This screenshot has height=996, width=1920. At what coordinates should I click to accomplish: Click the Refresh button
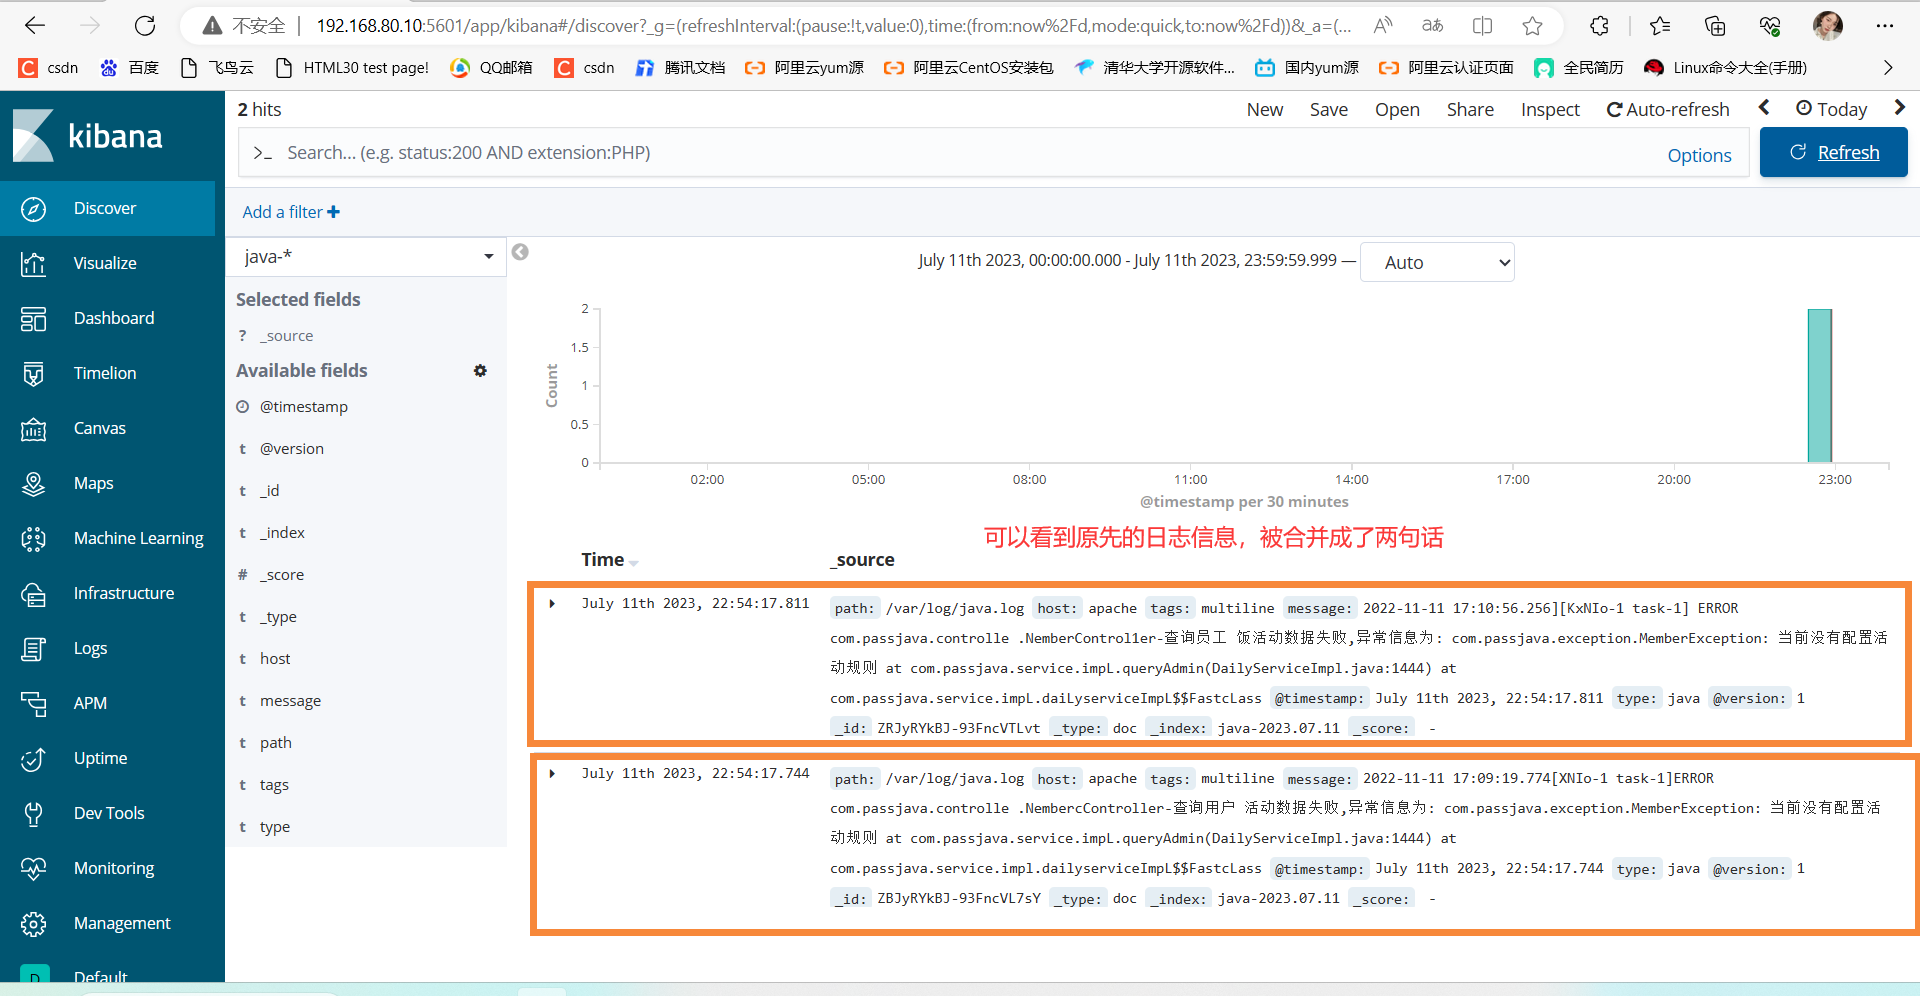[x=1834, y=152]
